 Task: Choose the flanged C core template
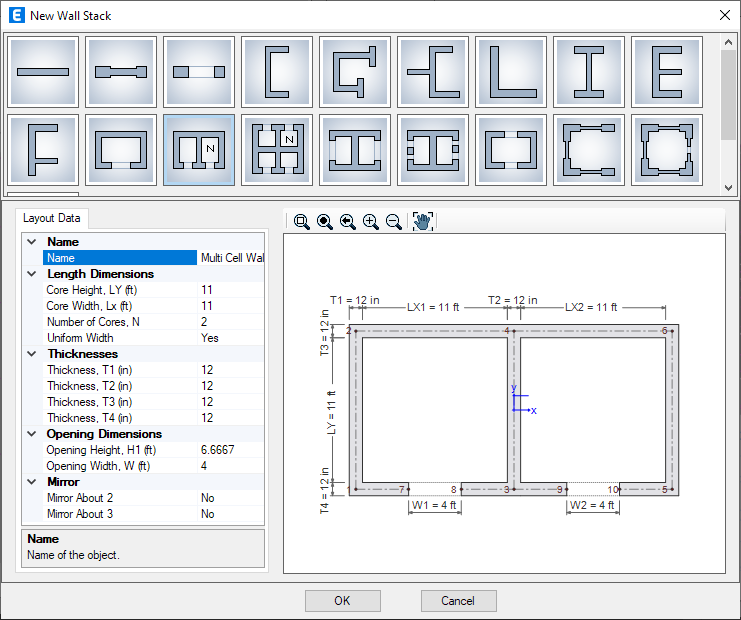click(589, 150)
